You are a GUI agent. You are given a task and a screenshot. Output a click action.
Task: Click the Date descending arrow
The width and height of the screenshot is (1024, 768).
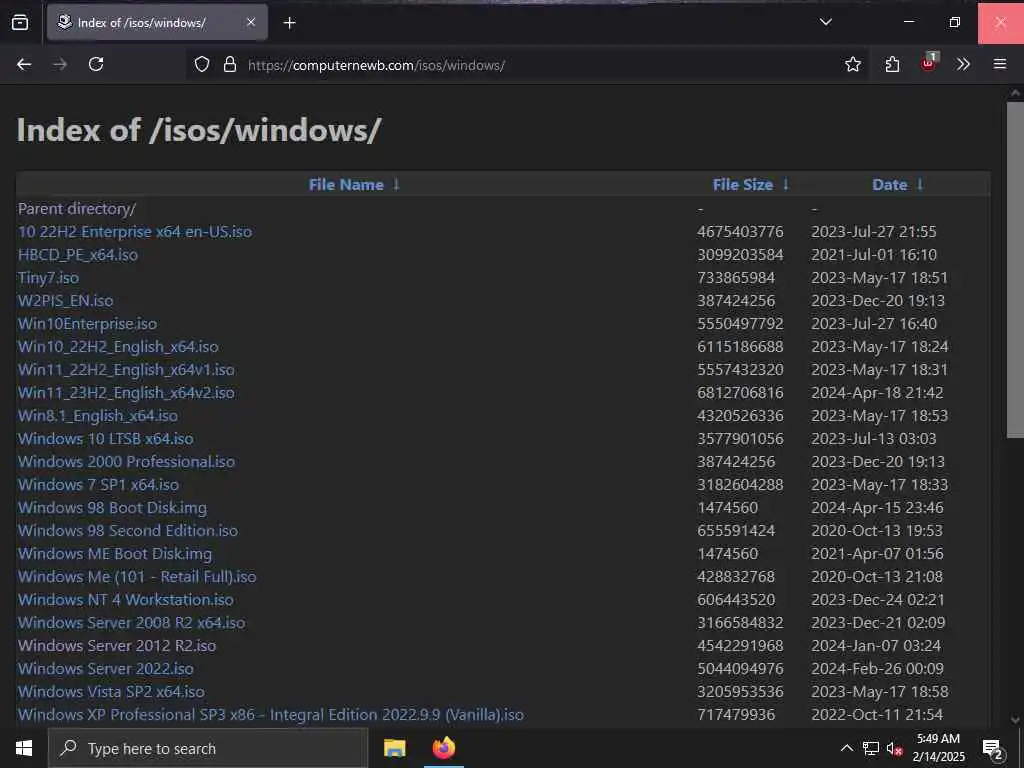(920, 185)
